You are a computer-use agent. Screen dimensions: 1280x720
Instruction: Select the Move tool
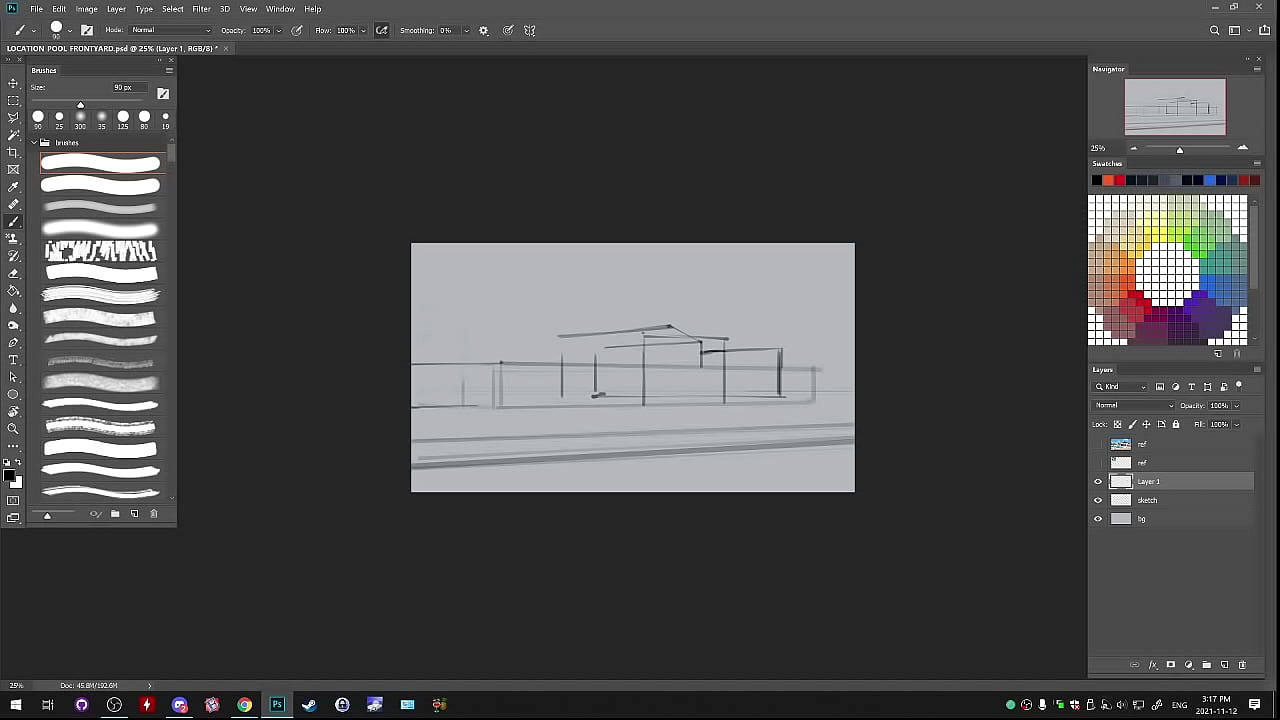[13, 83]
